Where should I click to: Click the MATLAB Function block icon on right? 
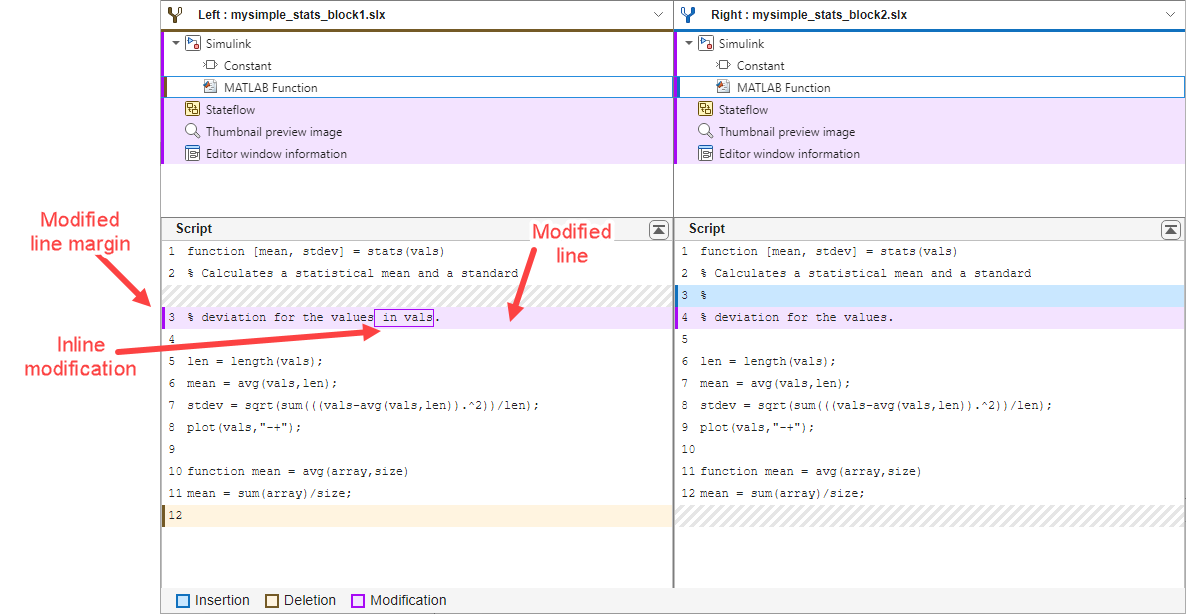(x=724, y=88)
